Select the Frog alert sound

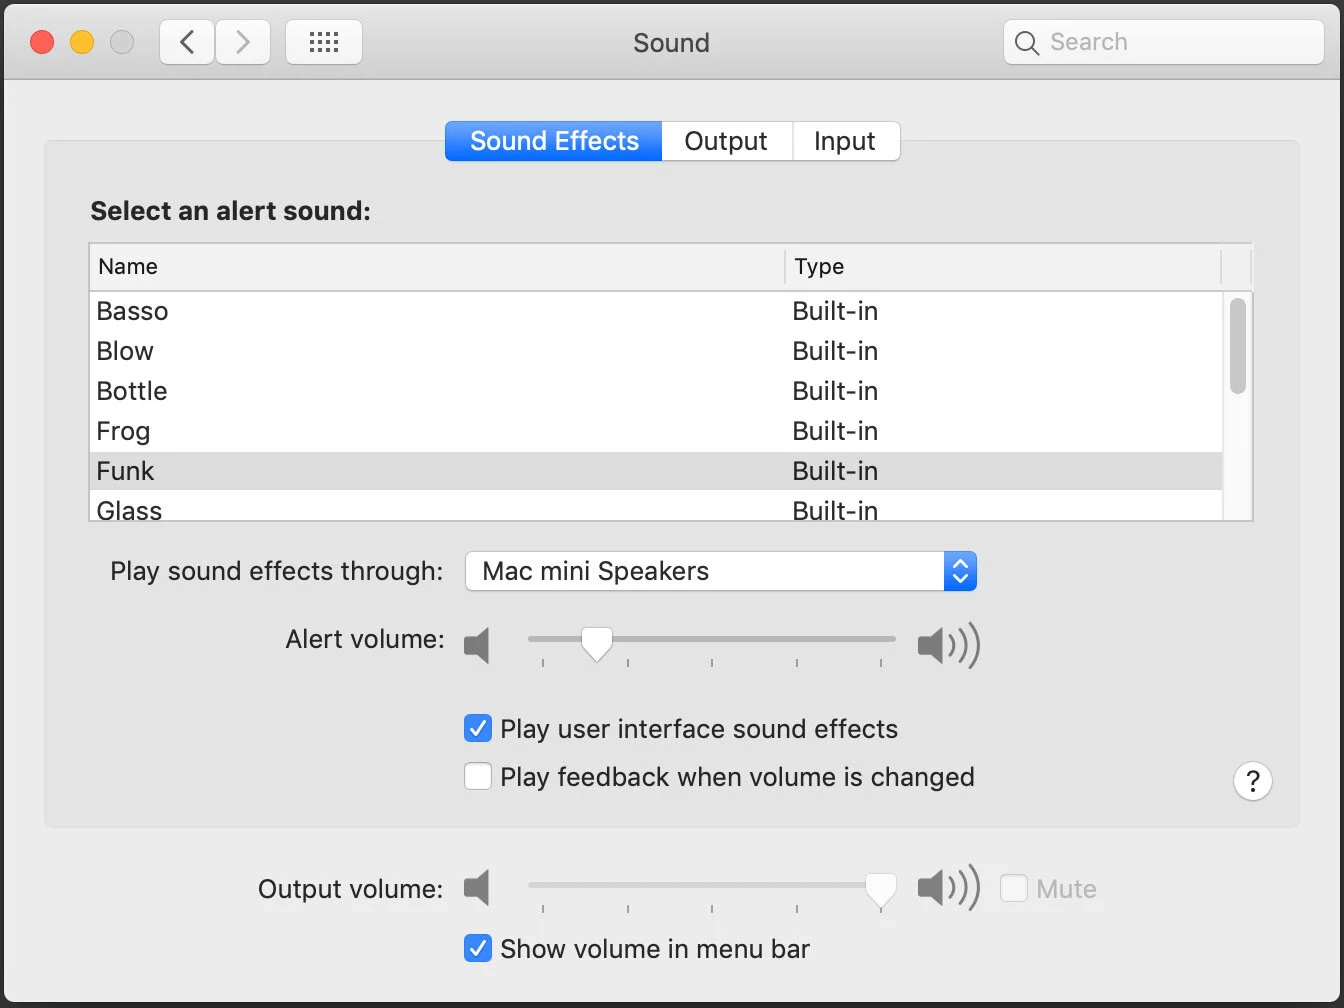[656, 431]
